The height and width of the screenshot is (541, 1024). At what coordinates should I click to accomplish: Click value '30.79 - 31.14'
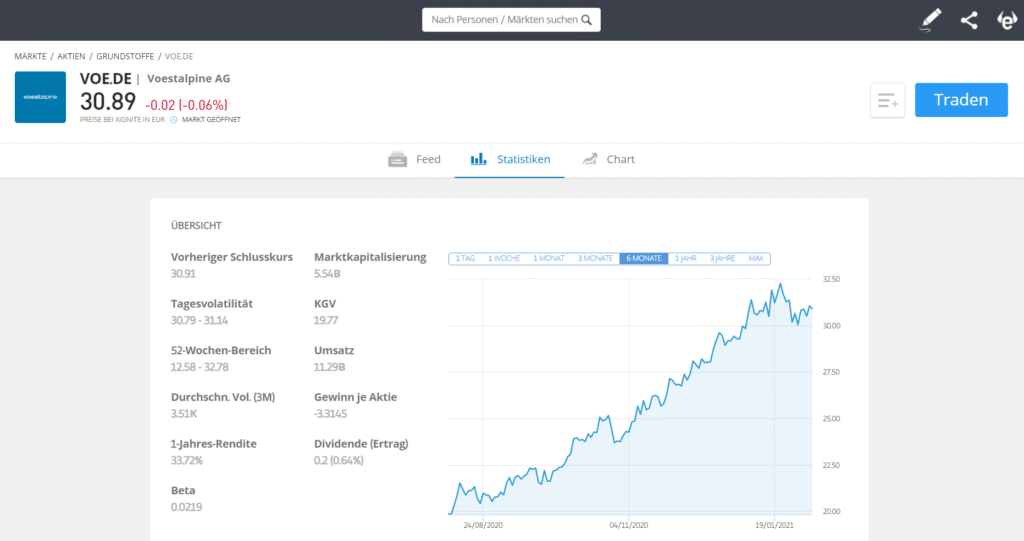pos(199,320)
